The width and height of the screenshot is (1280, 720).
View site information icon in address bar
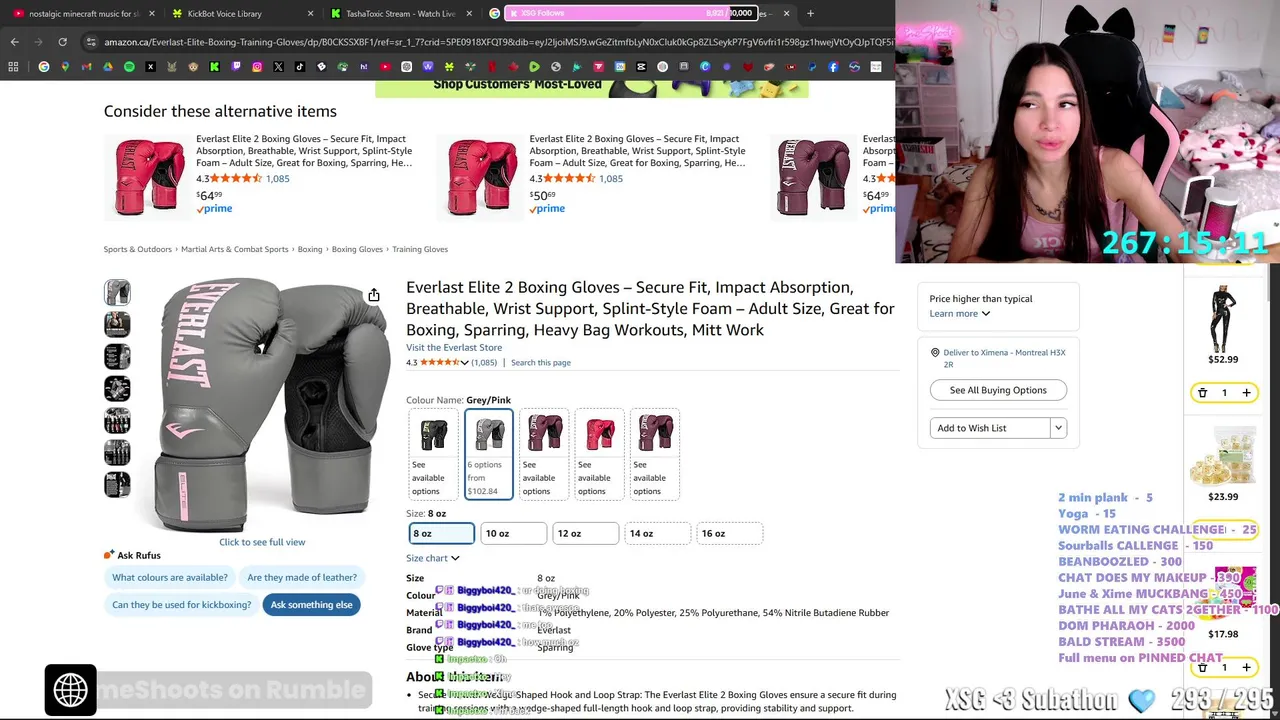click(x=91, y=42)
